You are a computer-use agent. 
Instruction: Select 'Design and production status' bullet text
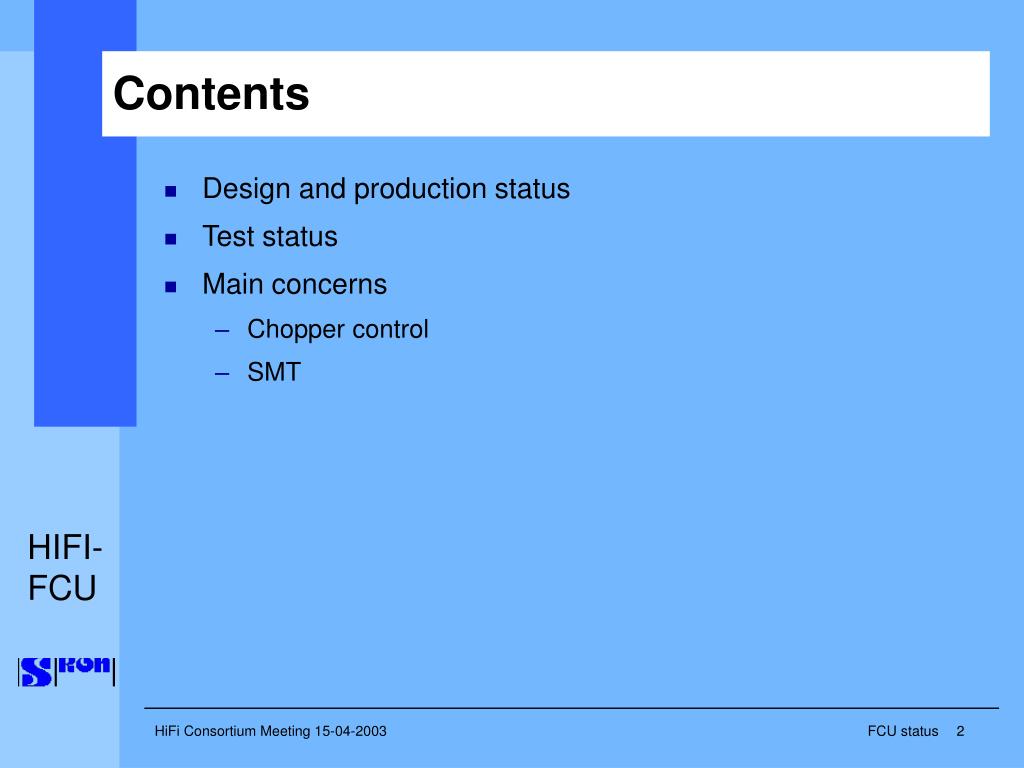[x=386, y=189]
